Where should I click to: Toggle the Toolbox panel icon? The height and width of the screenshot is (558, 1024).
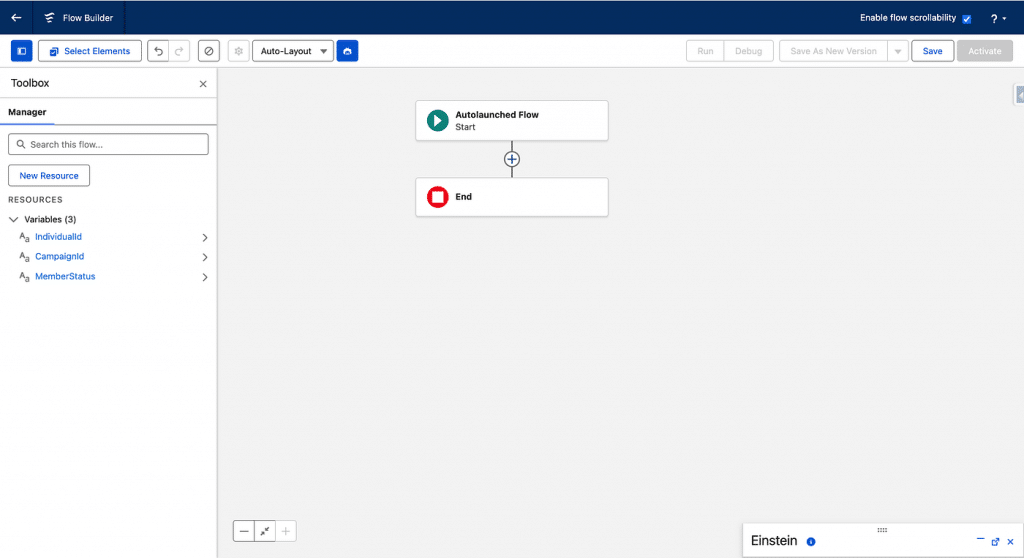tap(21, 51)
